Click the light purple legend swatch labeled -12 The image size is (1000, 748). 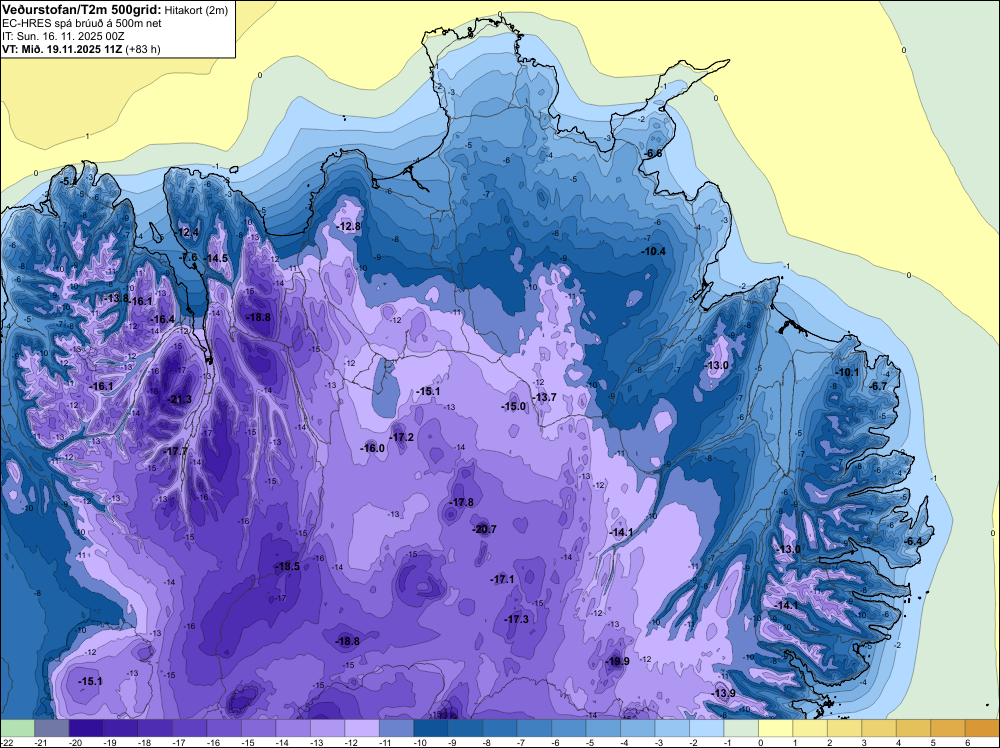pyautogui.click(x=362, y=728)
